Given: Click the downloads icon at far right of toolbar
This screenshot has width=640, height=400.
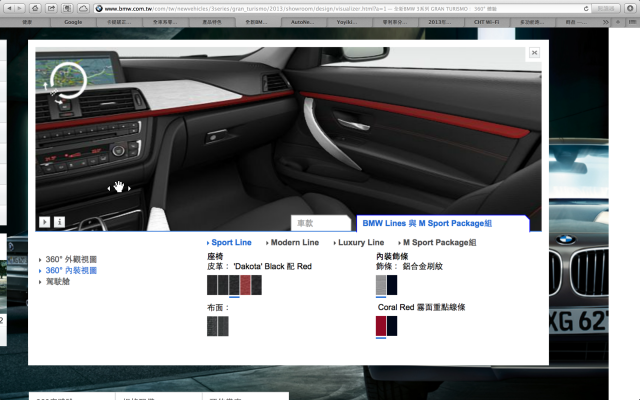Looking at the screenshot, I should tap(629, 8).
